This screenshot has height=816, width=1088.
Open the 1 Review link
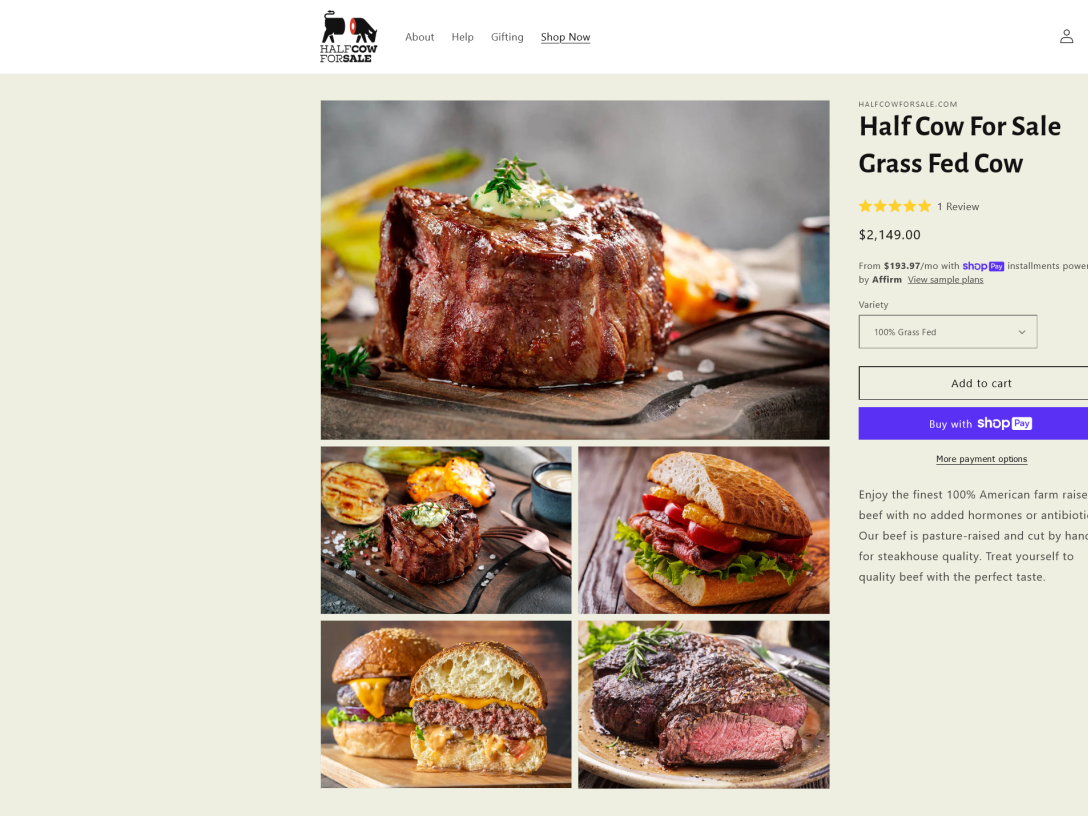[x=958, y=207]
